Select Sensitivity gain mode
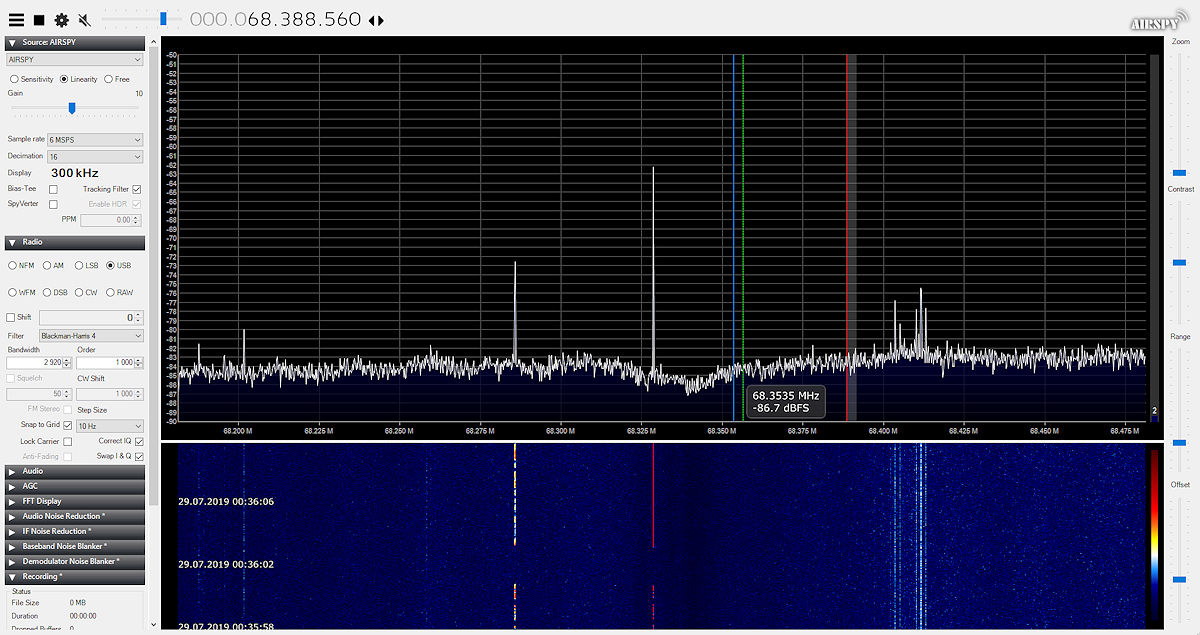Image resolution: width=1200 pixels, height=635 pixels. click(14, 79)
